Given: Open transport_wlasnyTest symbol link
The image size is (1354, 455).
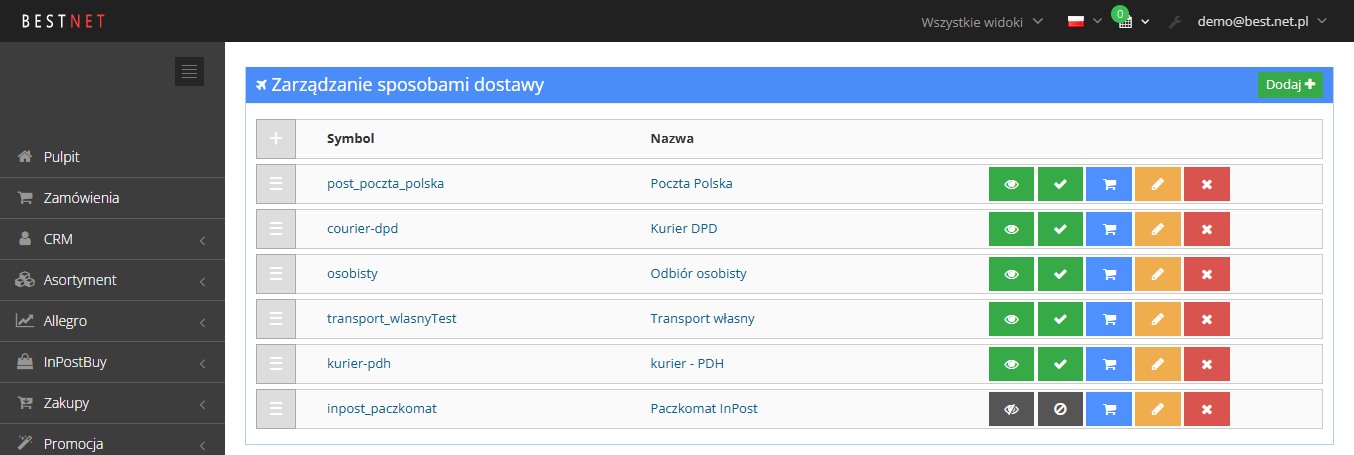Looking at the screenshot, I should pos(392,319).
